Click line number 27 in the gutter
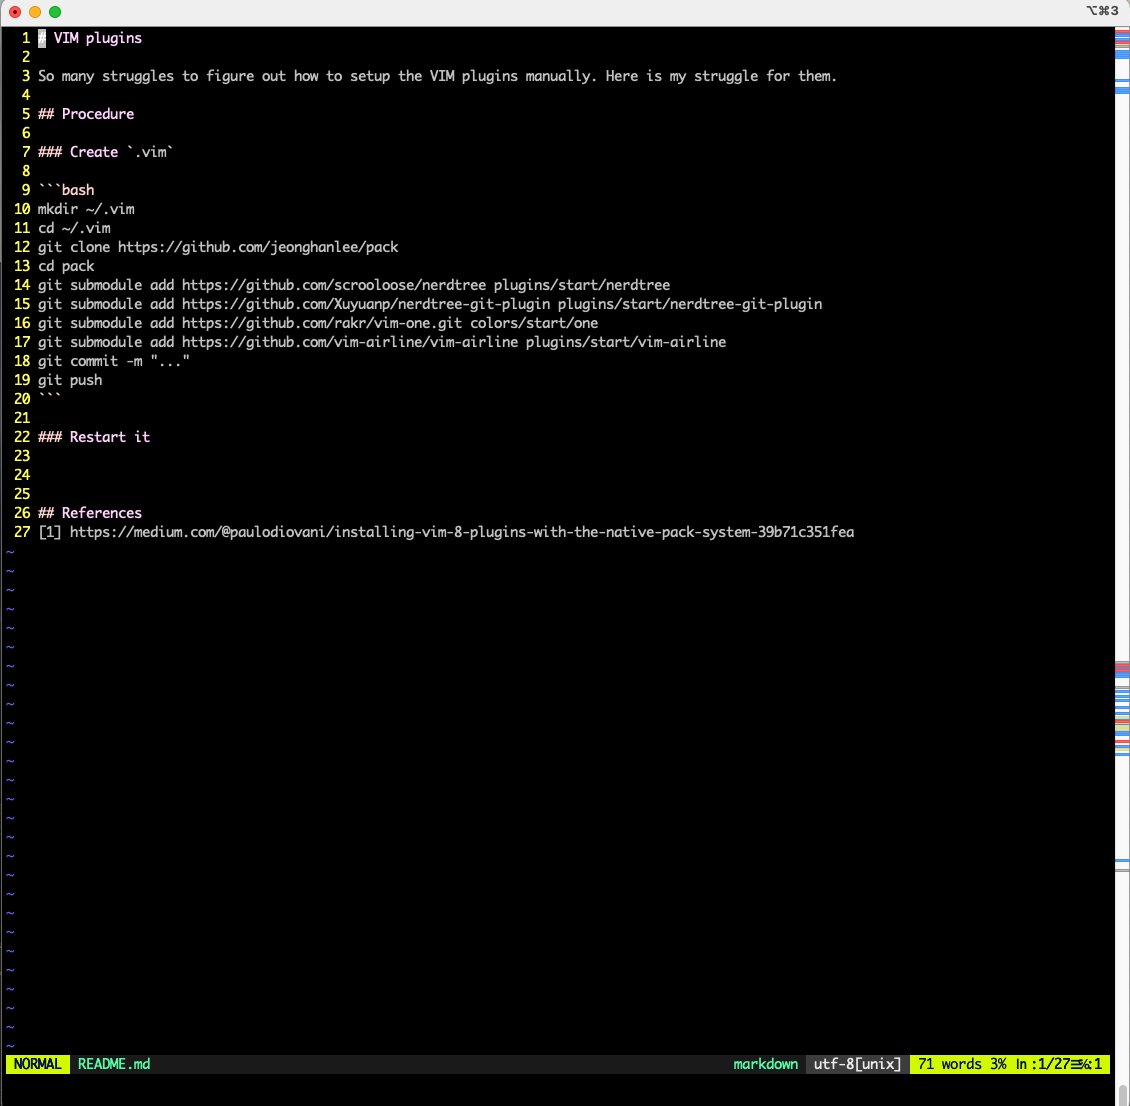1130x1106 pixels. pyautogui.click(x=22, y=532)
